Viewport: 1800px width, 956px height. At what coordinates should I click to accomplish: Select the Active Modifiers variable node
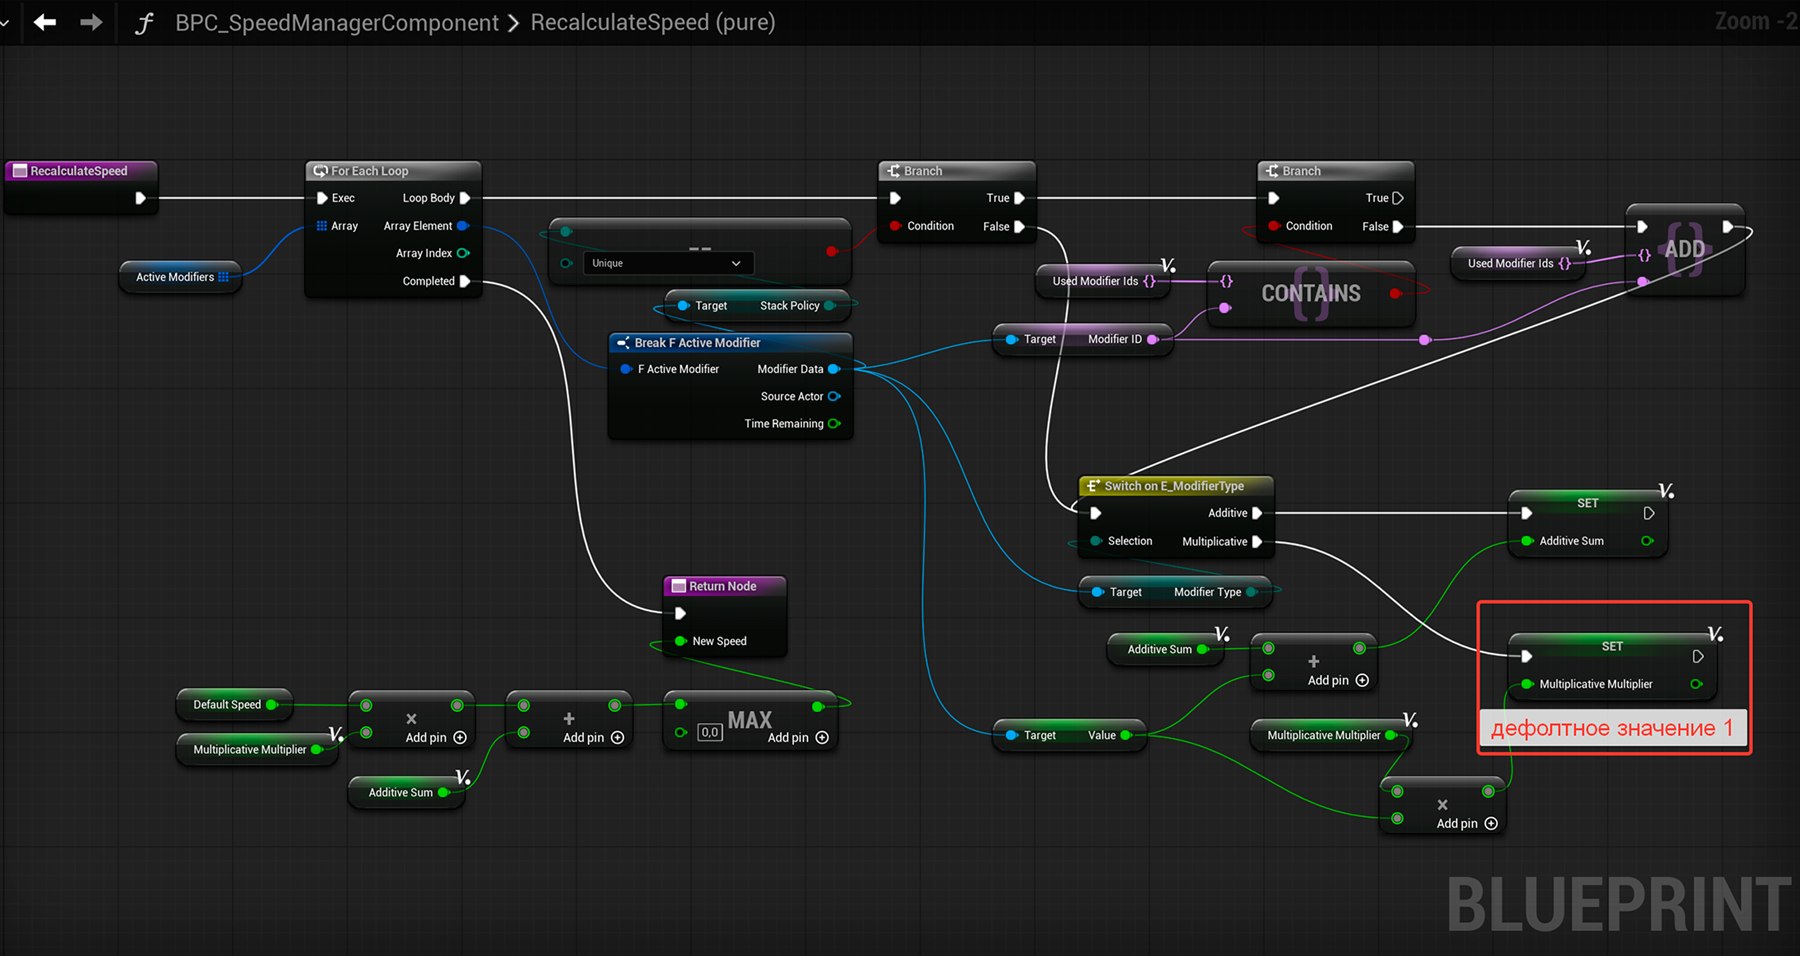180,277
